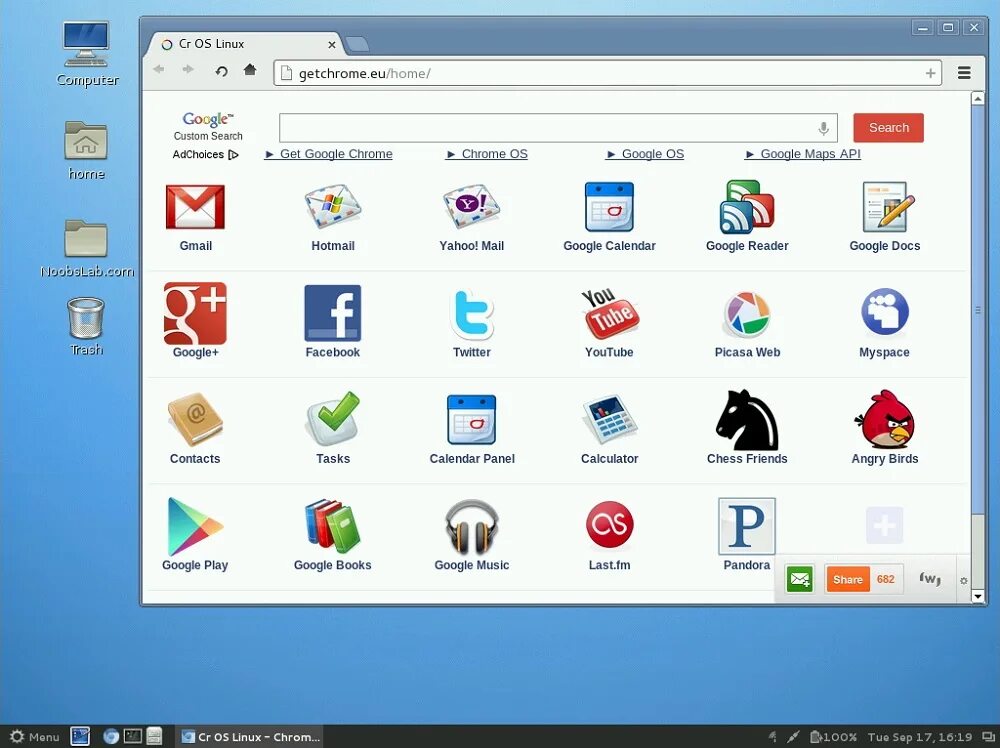Open the Pandora icon

pyautogui.click(x=747, y=526)
